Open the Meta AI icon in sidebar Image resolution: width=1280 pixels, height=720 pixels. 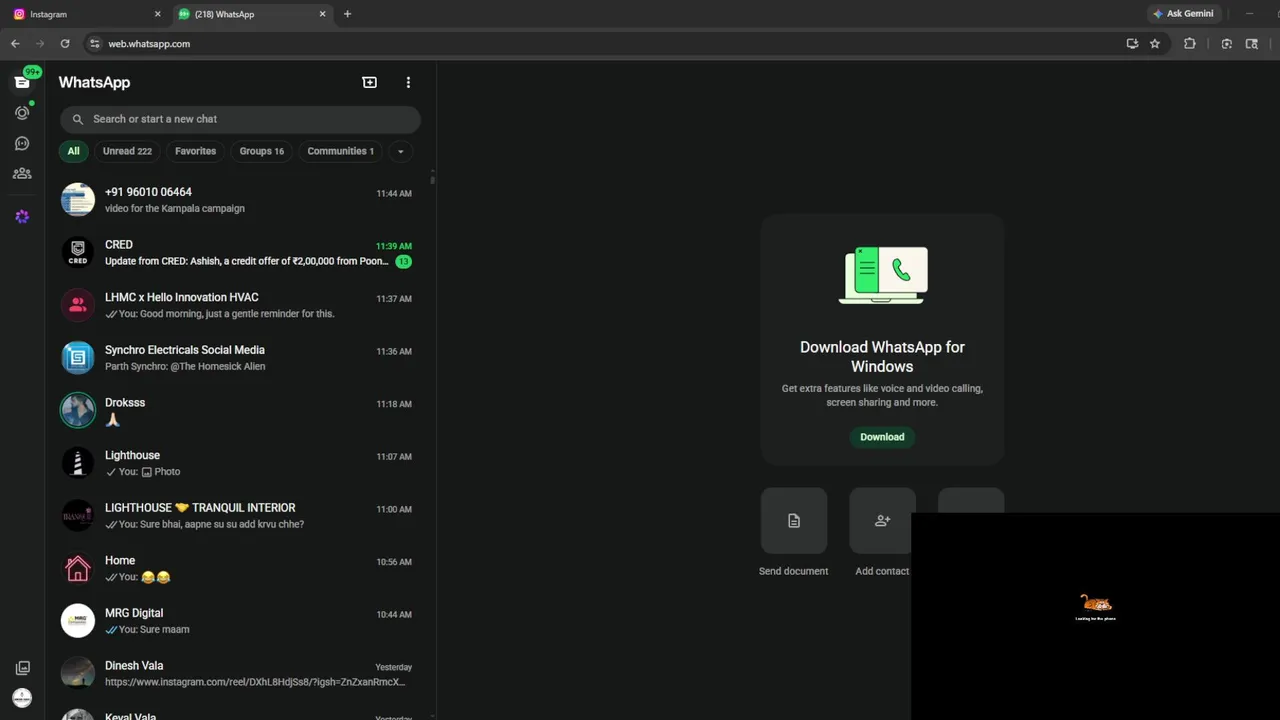pyautogui.click(x=22, y=216)
